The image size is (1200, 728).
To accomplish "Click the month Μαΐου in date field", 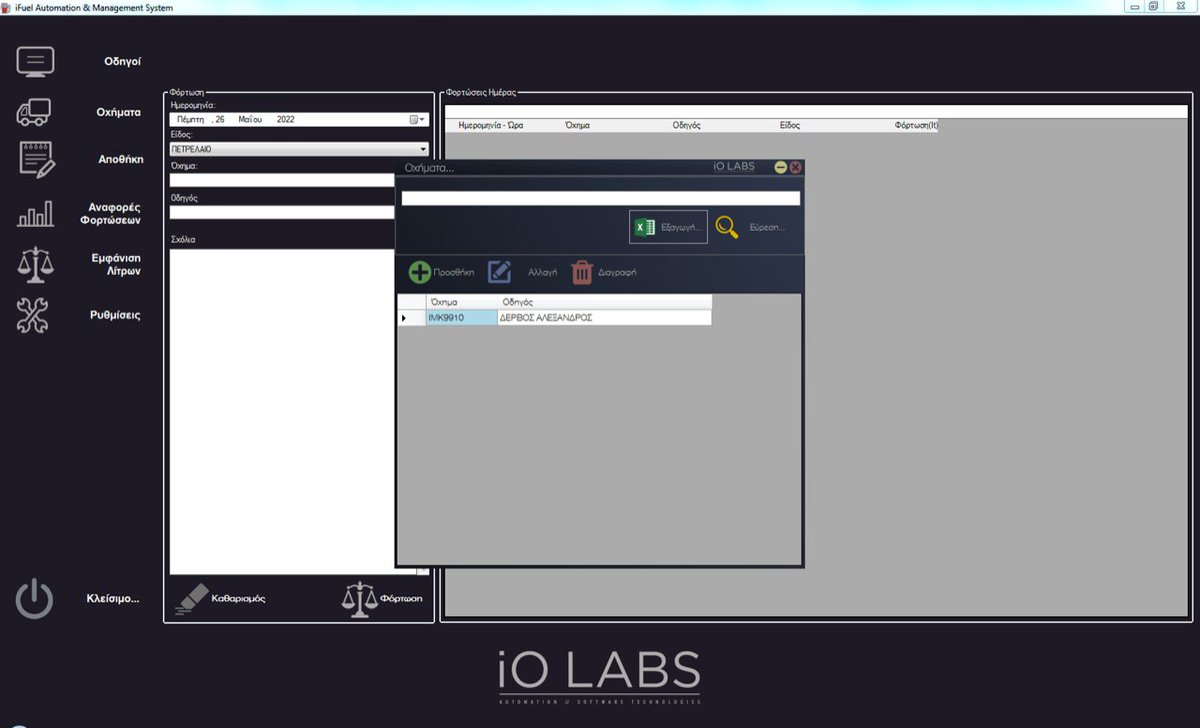I will (250, 119).
